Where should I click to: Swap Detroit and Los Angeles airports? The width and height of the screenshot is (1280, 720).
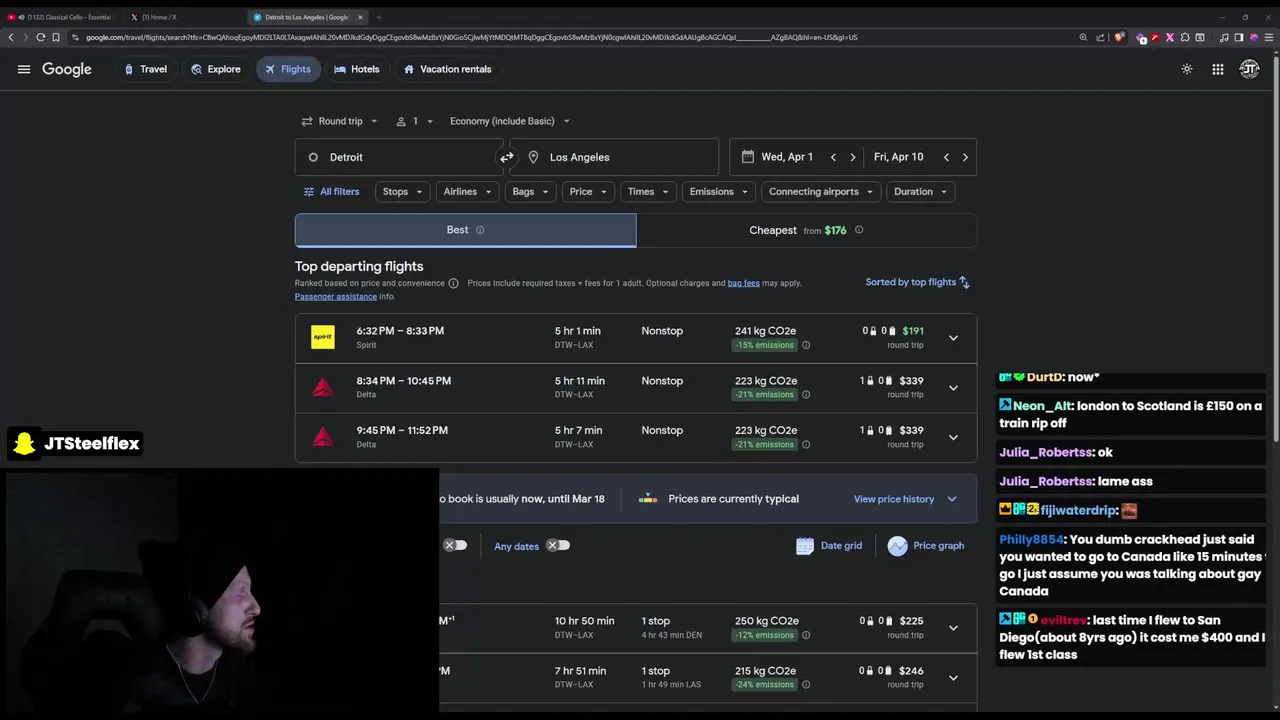click(x=507, y=157)
